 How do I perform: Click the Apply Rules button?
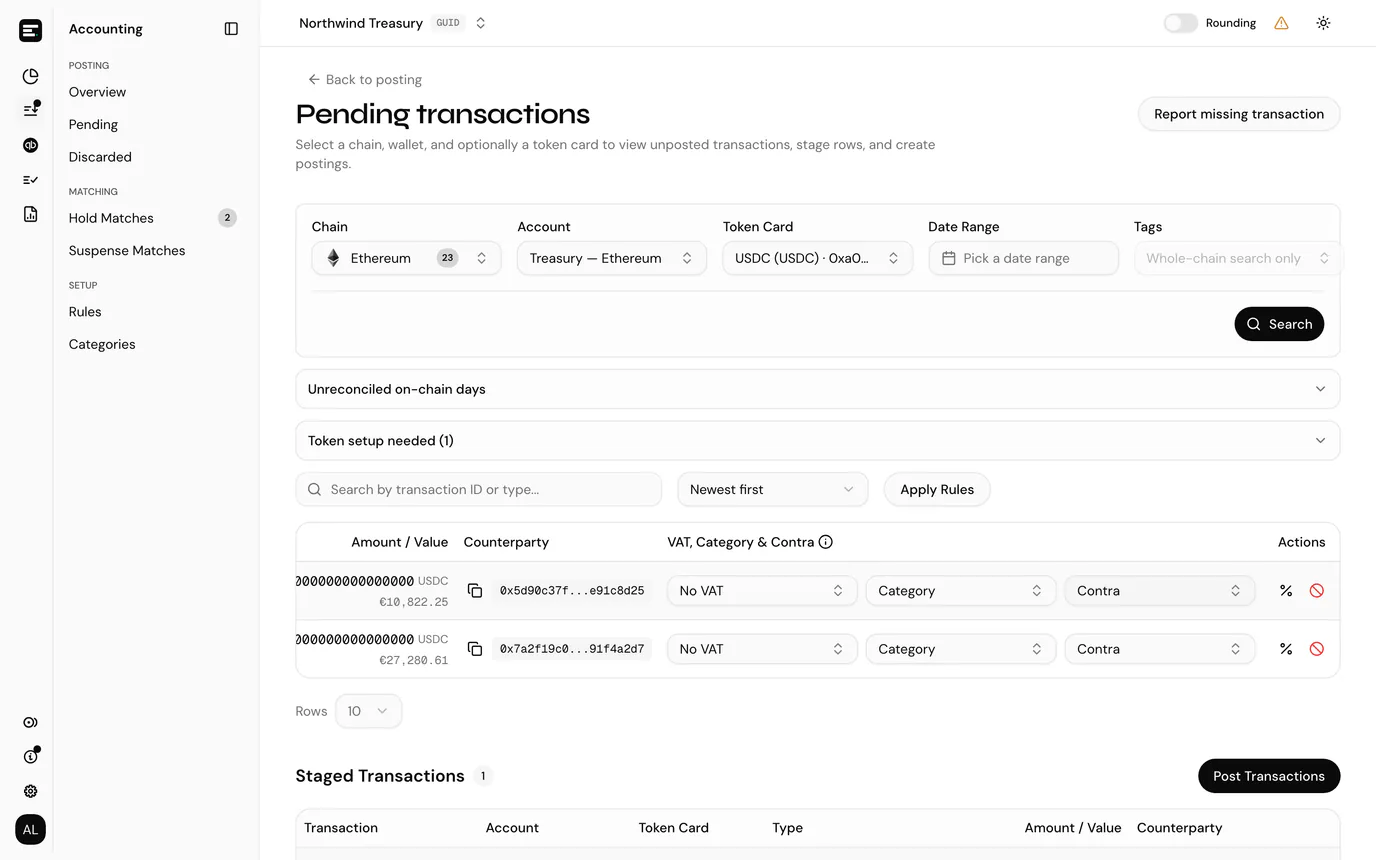click(x=937, y=490)
